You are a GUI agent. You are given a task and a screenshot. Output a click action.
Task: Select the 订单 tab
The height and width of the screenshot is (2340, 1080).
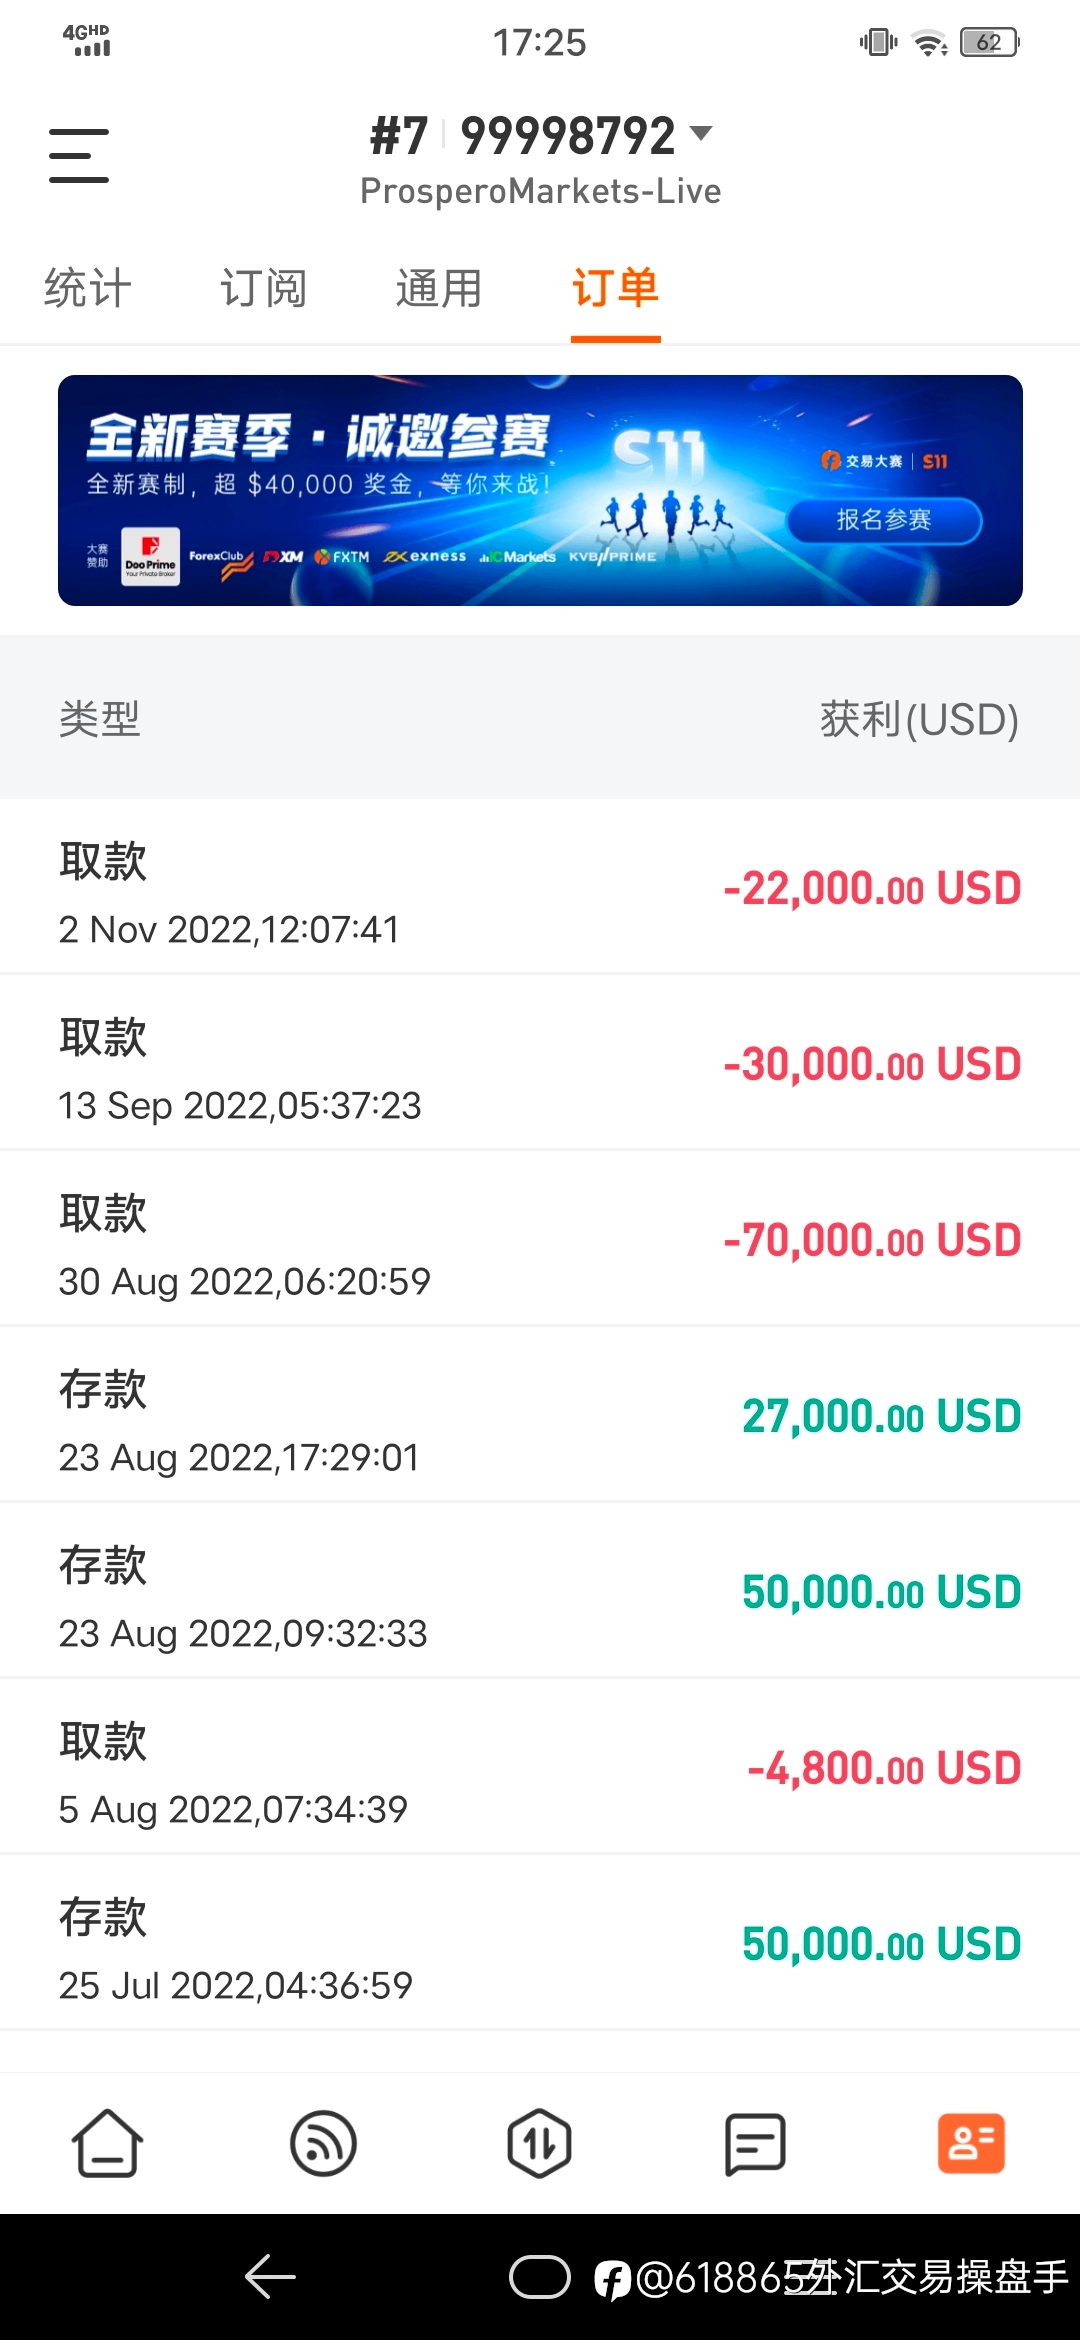click(x=616, y=289)
